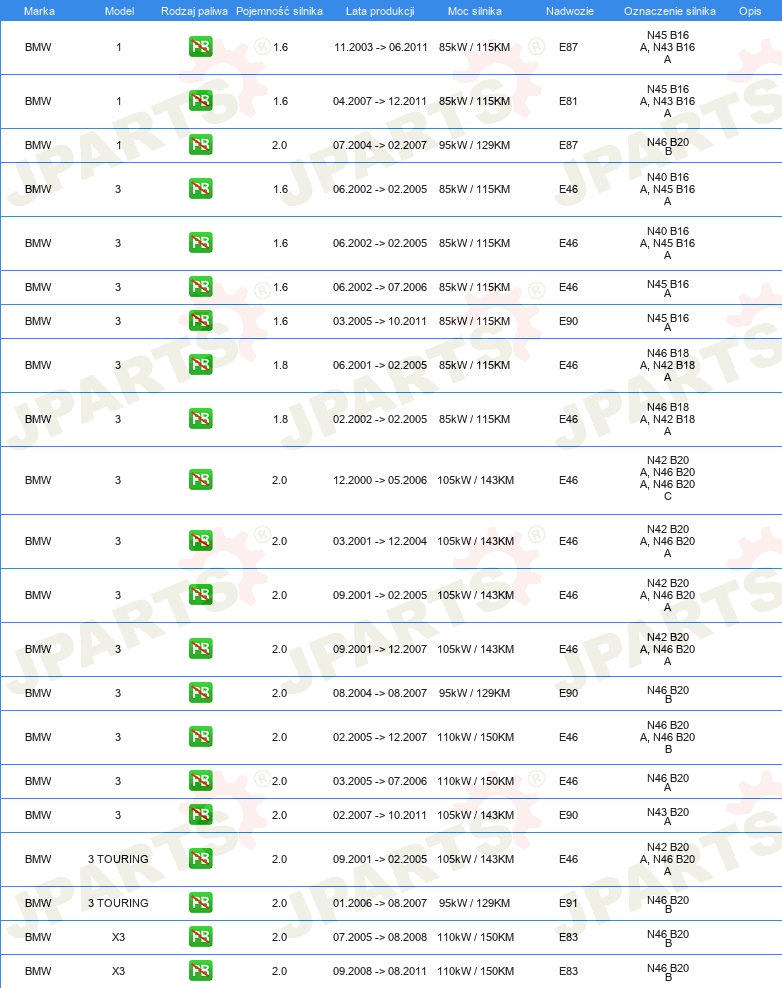
Task: Click the fuel icon in the 02.2005 -> 12.2007 row
Action: click(x=200, y=737)
